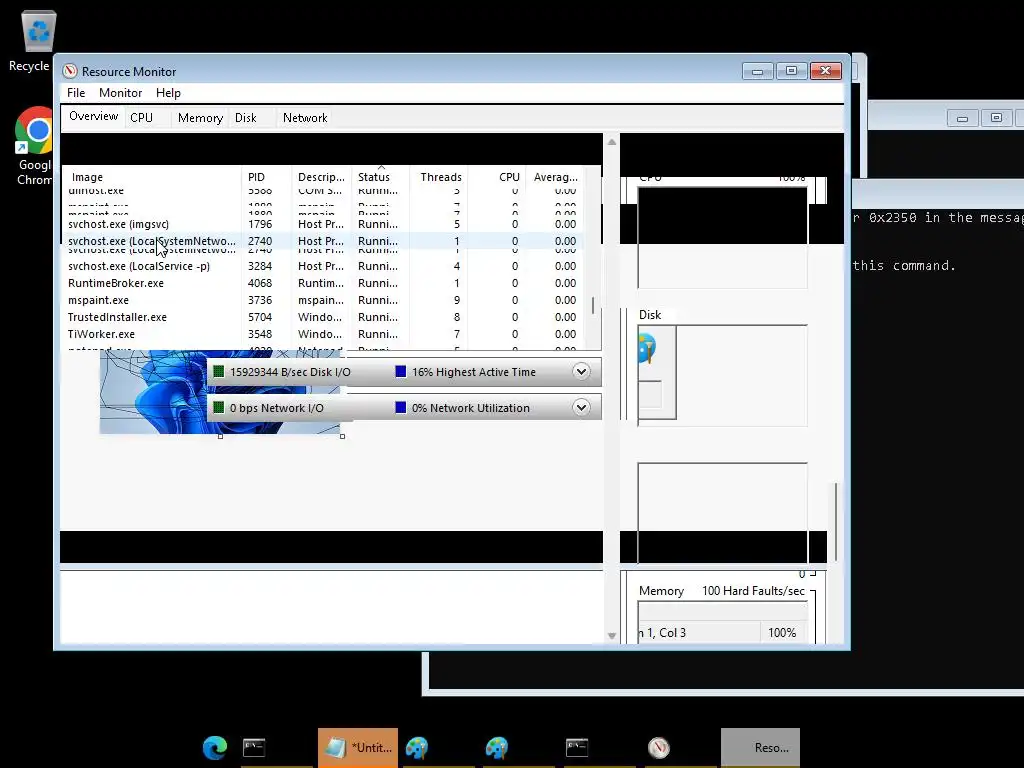
Task: Select the mspaint.exe process row
Action: pyautogui.click(x=324, y=300)
